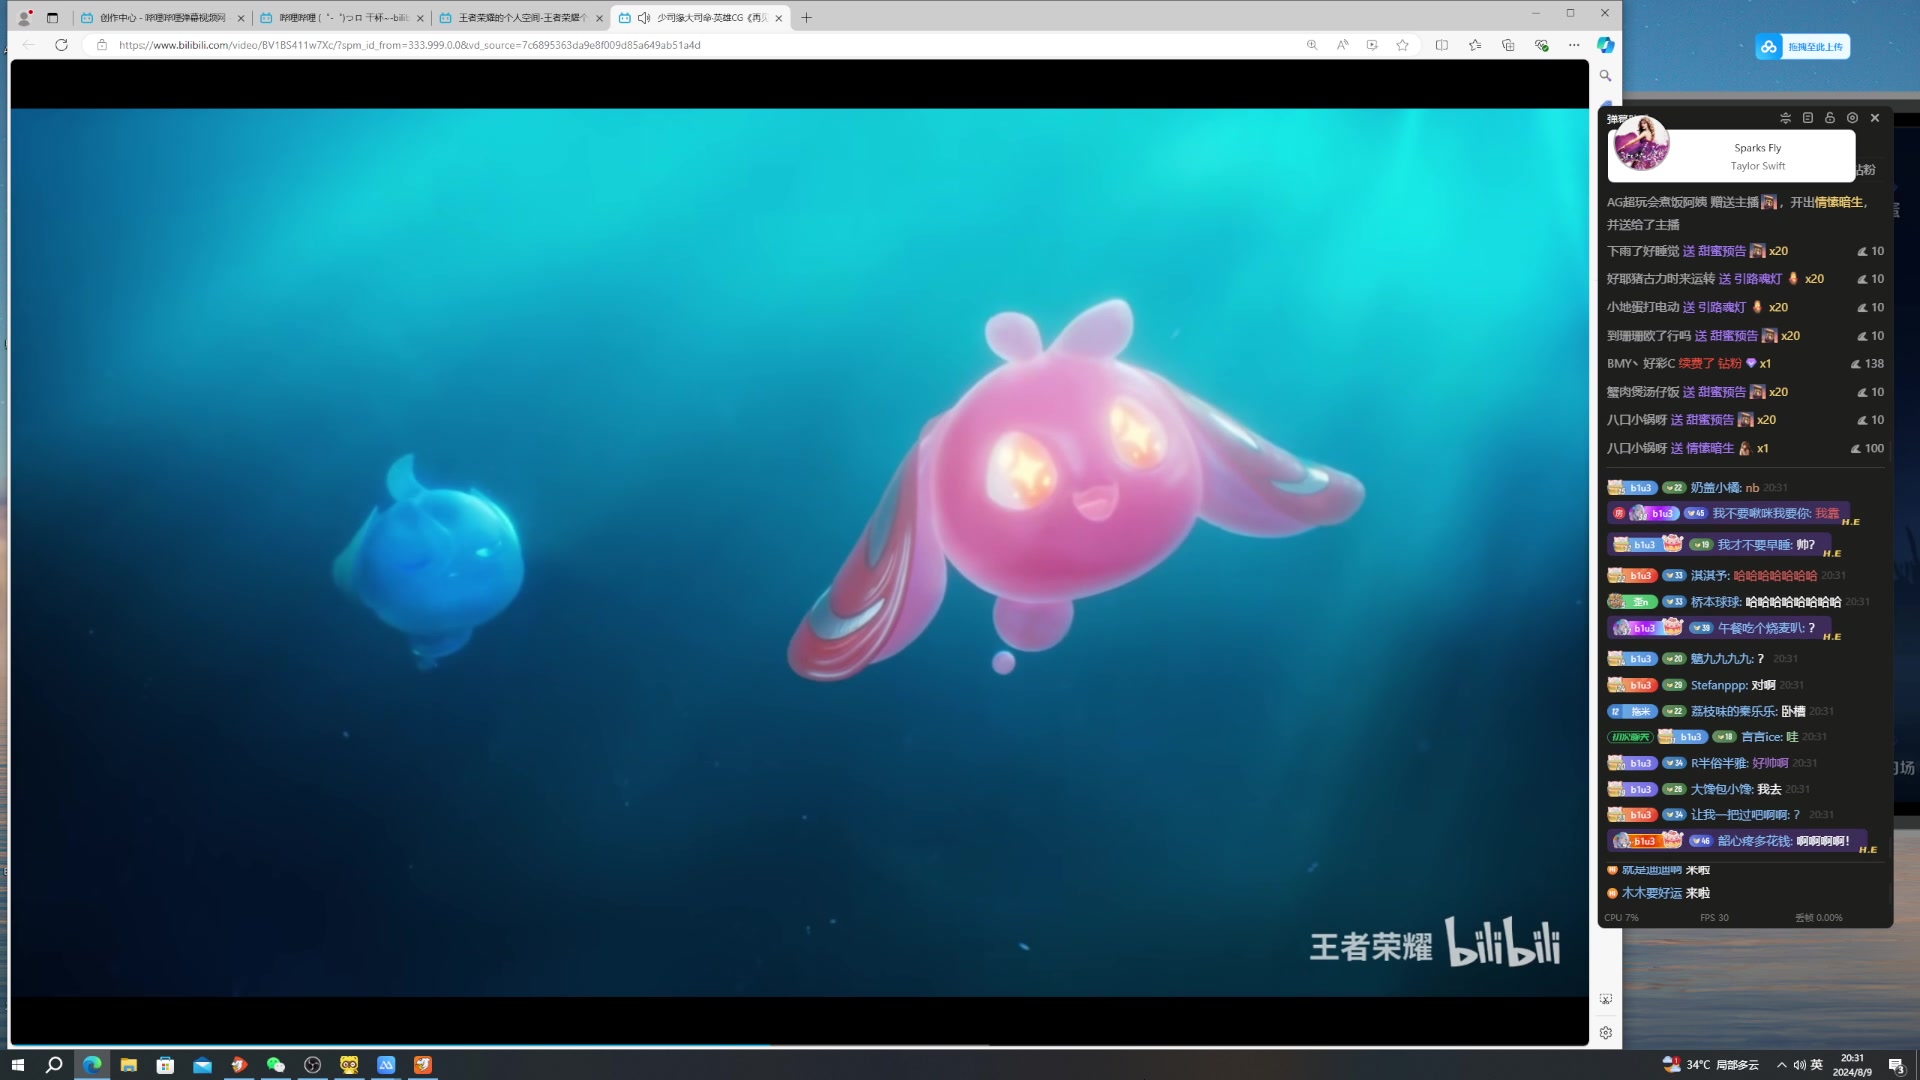Click the read aloud icon in address bar

pyautogui.click(x=1342, y=45)
